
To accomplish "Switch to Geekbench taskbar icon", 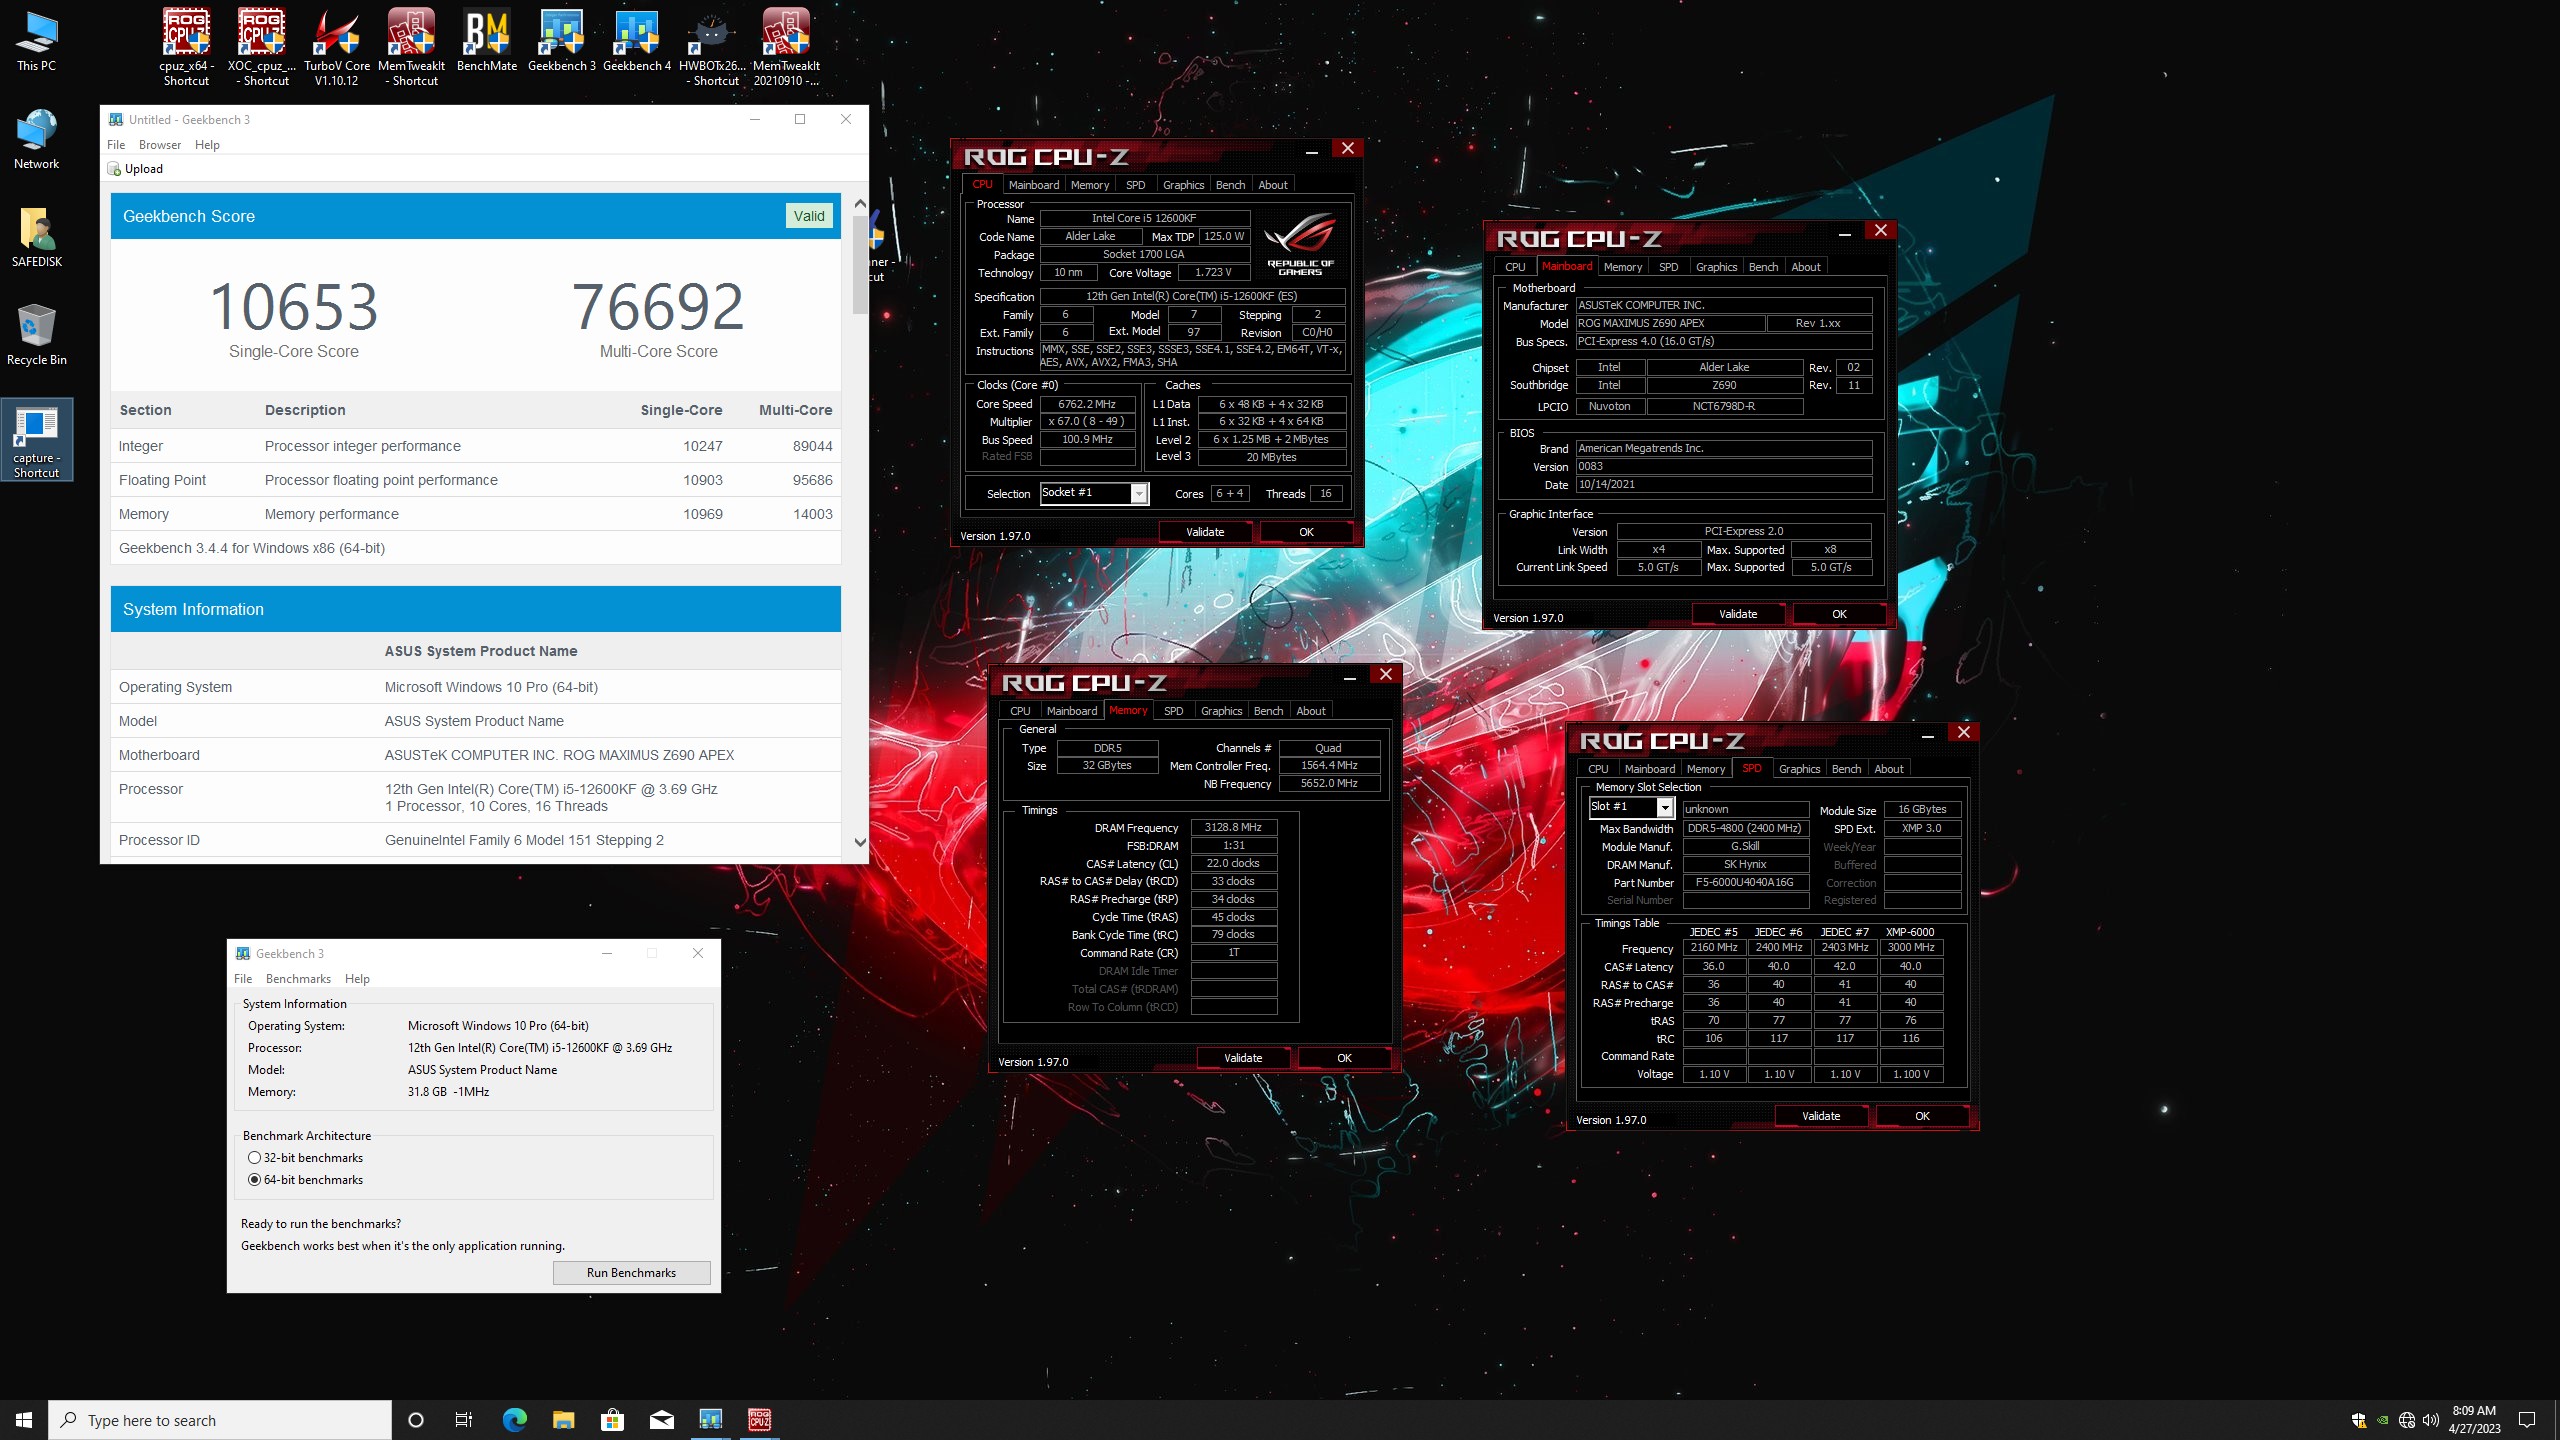I will point(710,1420).
